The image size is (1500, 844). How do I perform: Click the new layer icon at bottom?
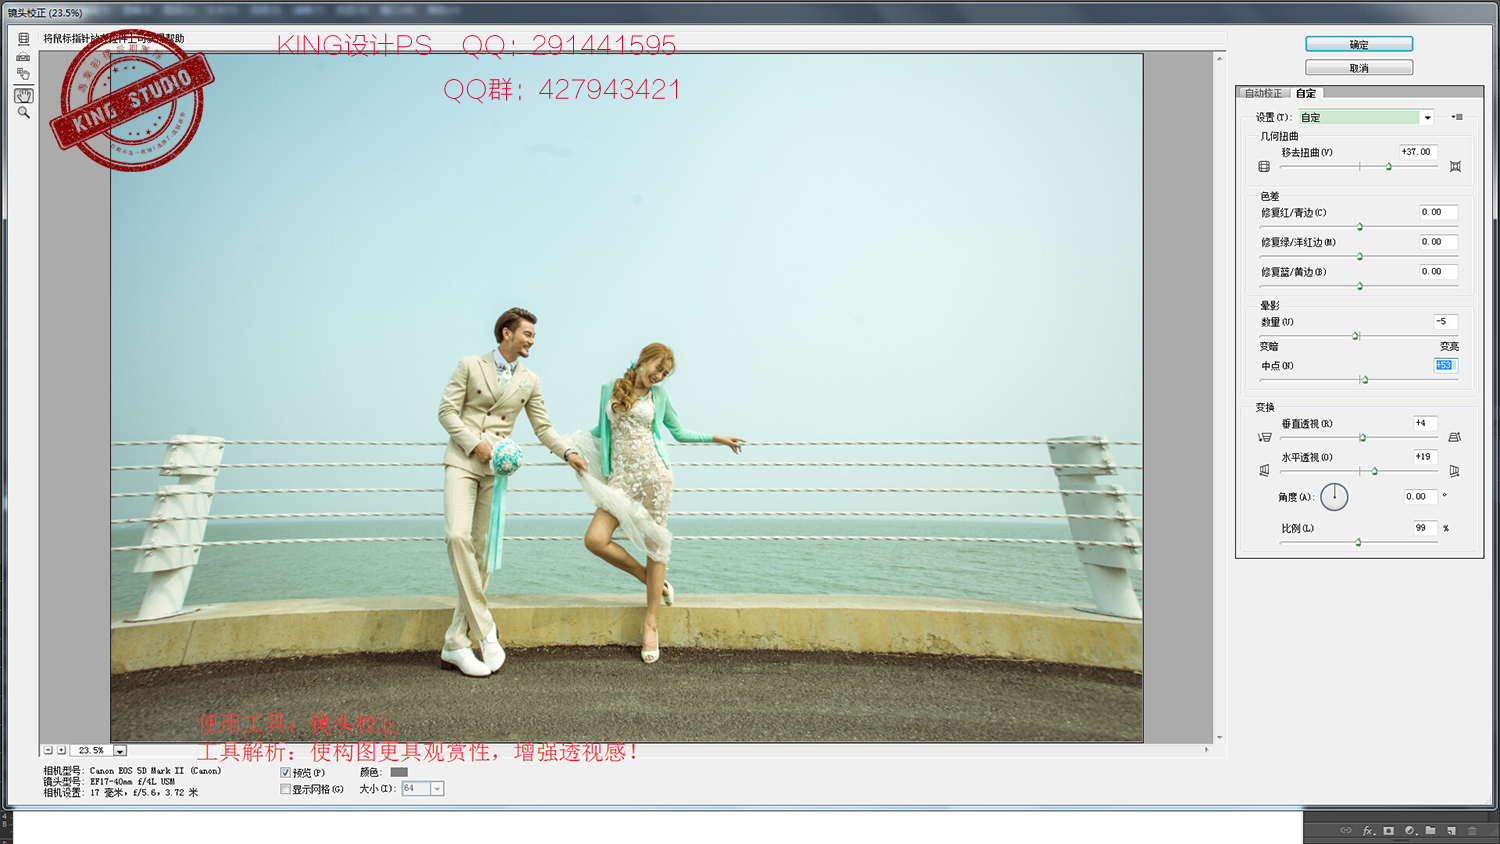(x=1451, y=830)
